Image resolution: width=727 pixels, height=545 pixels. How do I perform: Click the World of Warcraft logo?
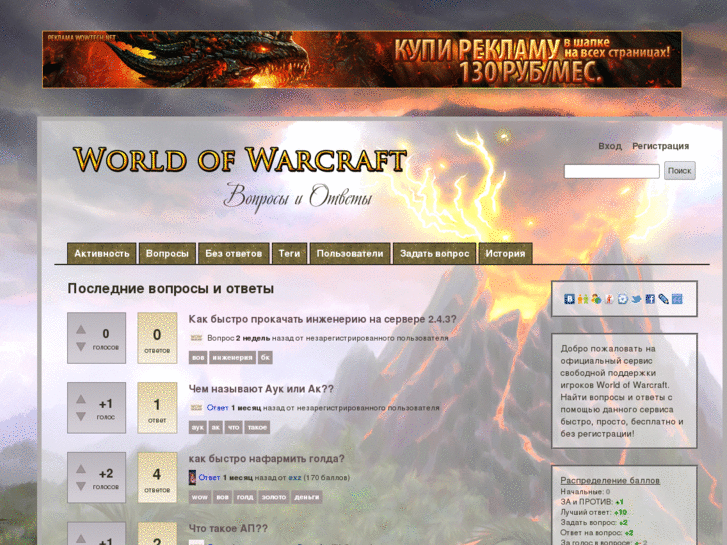pyautogui.click(x=240, y=160)
